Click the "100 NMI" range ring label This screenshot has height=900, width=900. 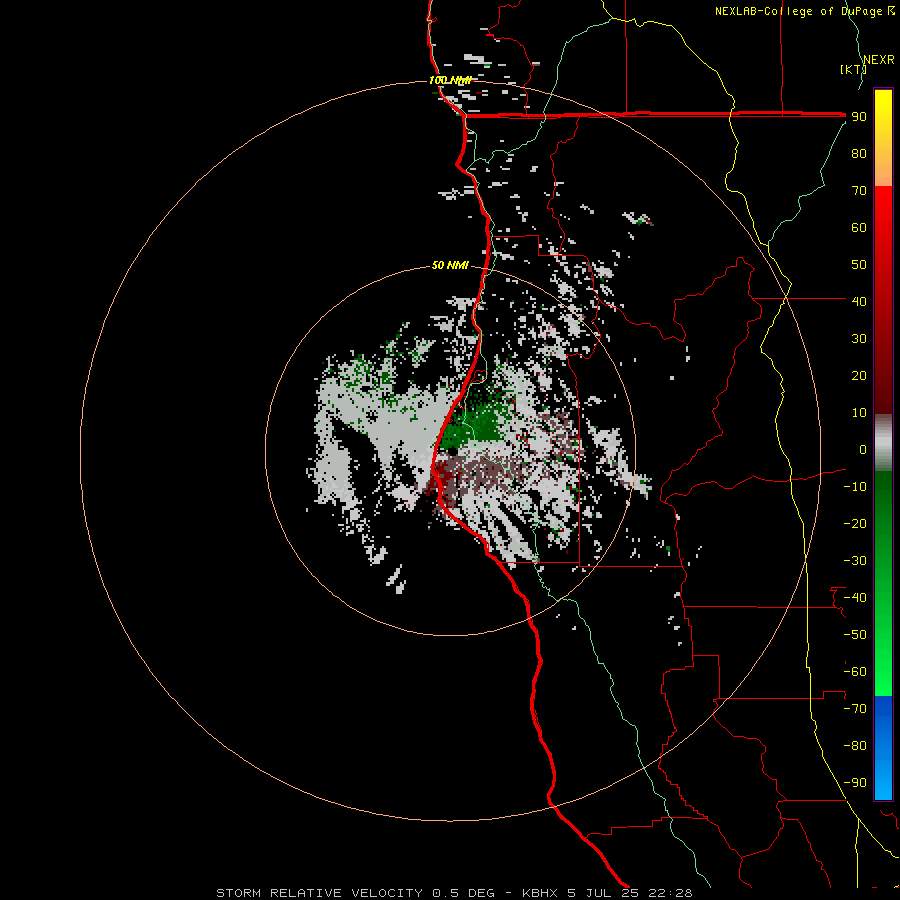tap(450, 80)
